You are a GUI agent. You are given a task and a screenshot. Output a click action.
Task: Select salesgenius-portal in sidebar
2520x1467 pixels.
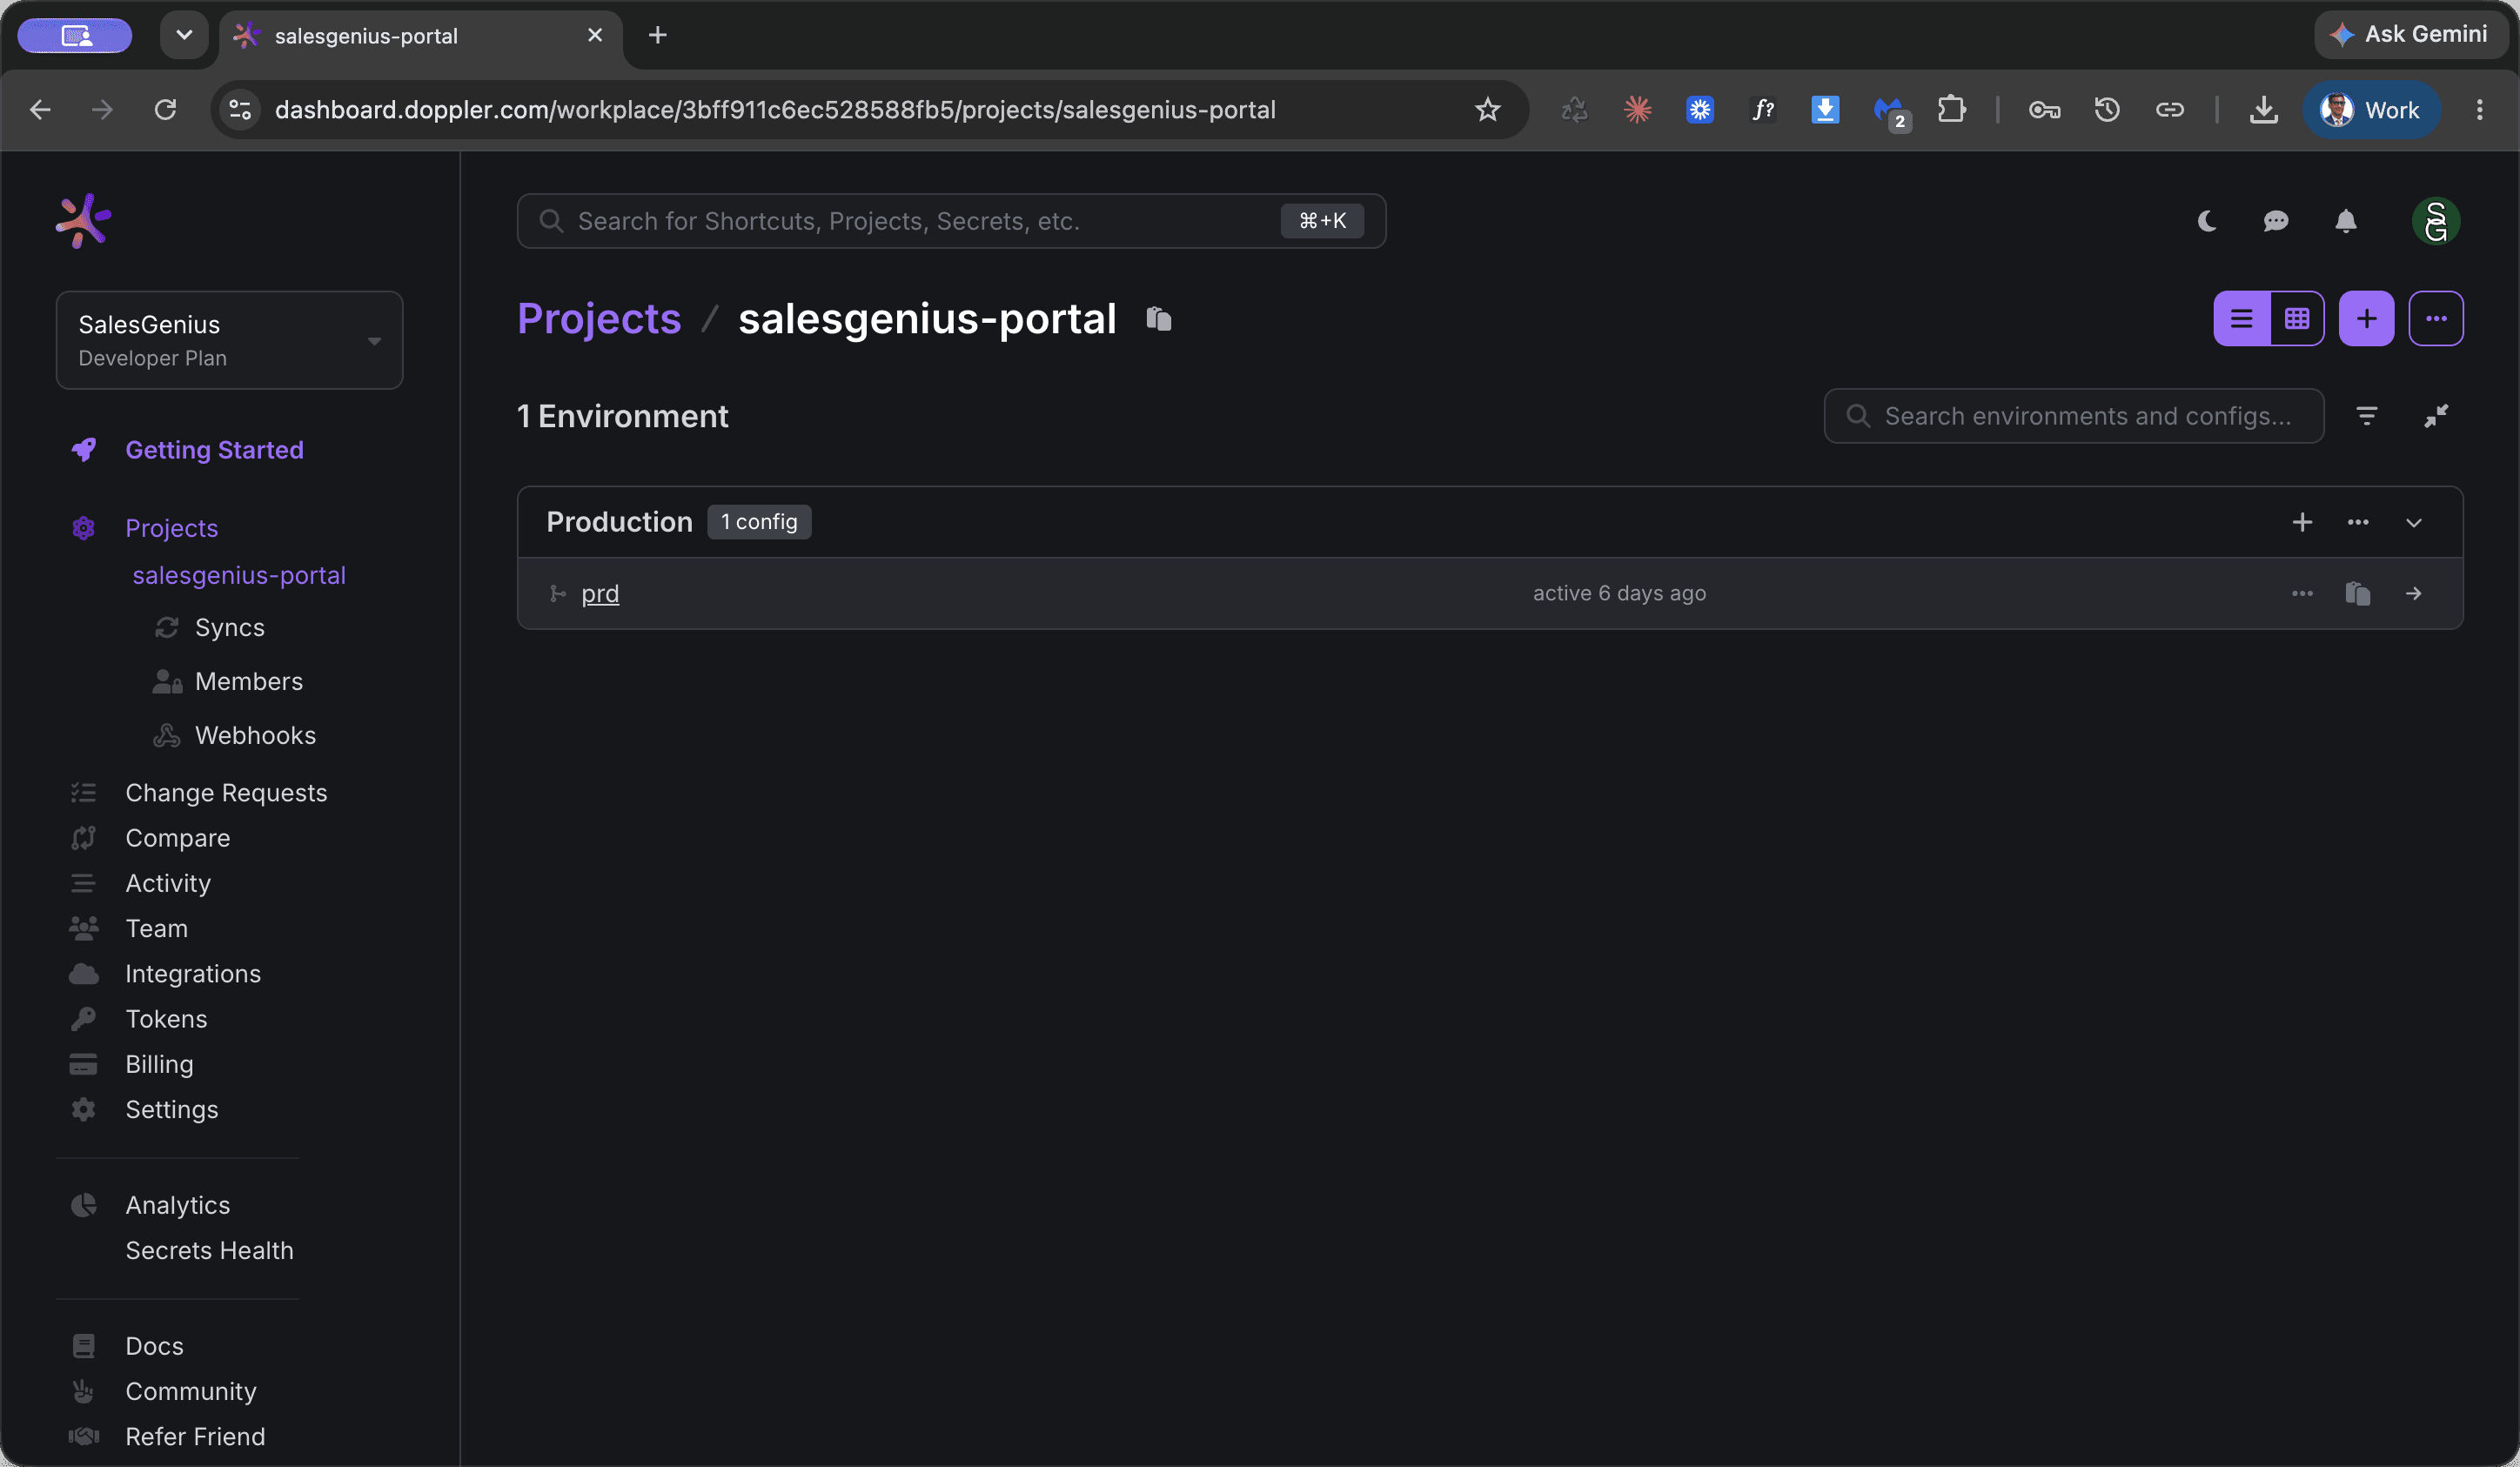pos(239,576)
